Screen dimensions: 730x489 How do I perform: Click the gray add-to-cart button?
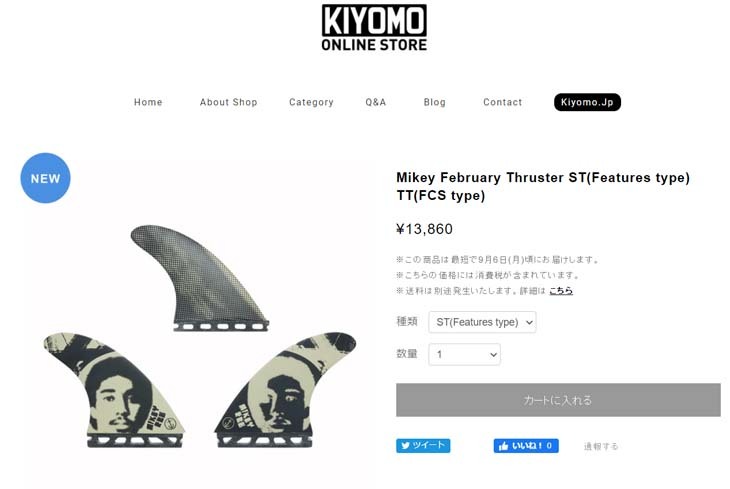coord(558,400)
